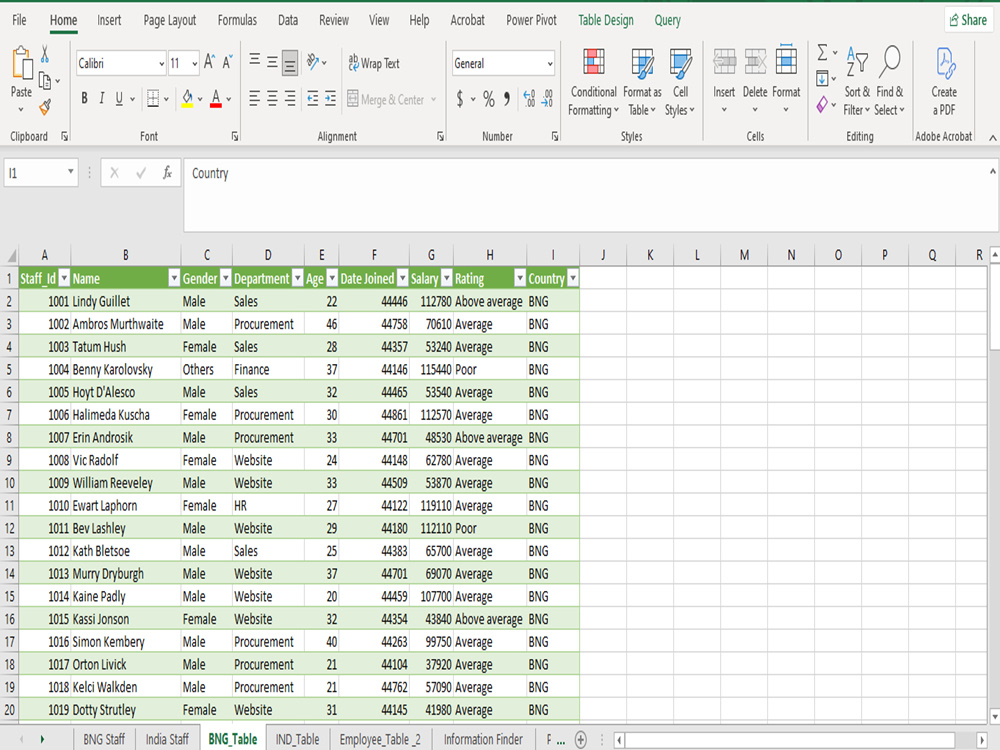
Task: Click the Cut scissors icon
Action: 45,54
